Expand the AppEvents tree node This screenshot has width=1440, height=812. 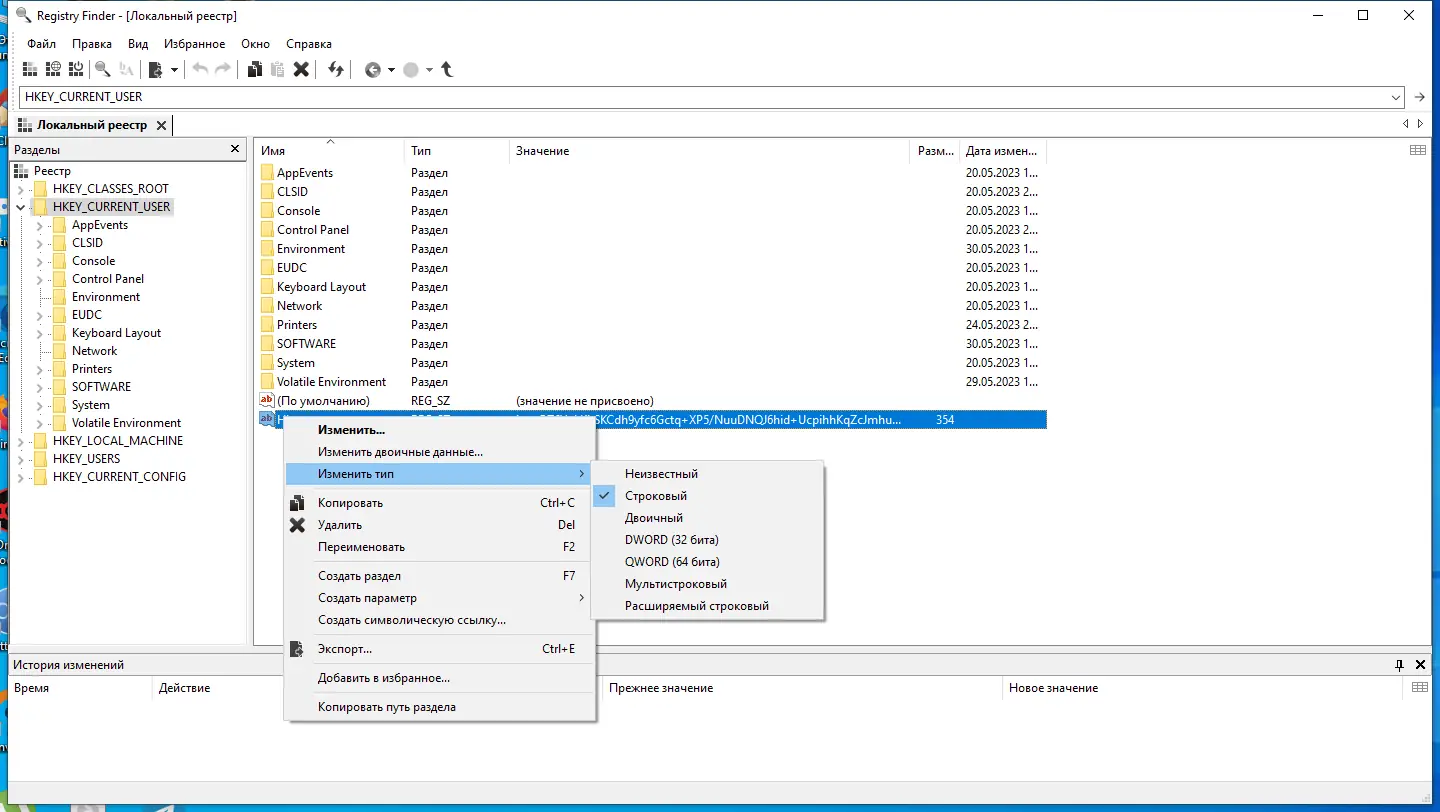tap(40, 225)
